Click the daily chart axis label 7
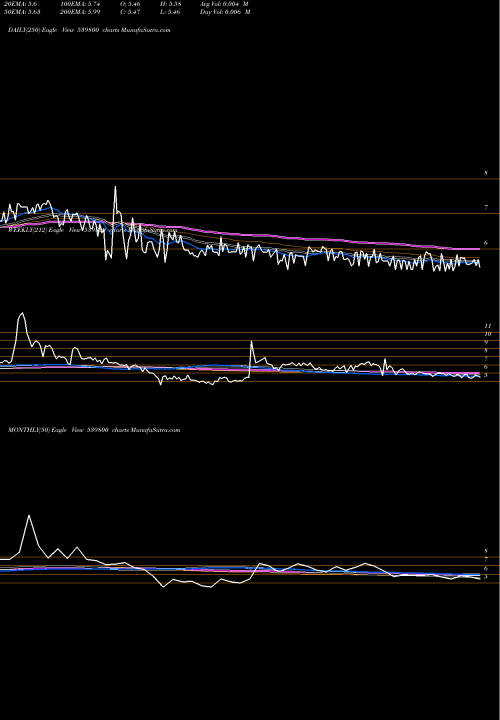This screenshot has width=500, height=720. (x=486, y=208)
